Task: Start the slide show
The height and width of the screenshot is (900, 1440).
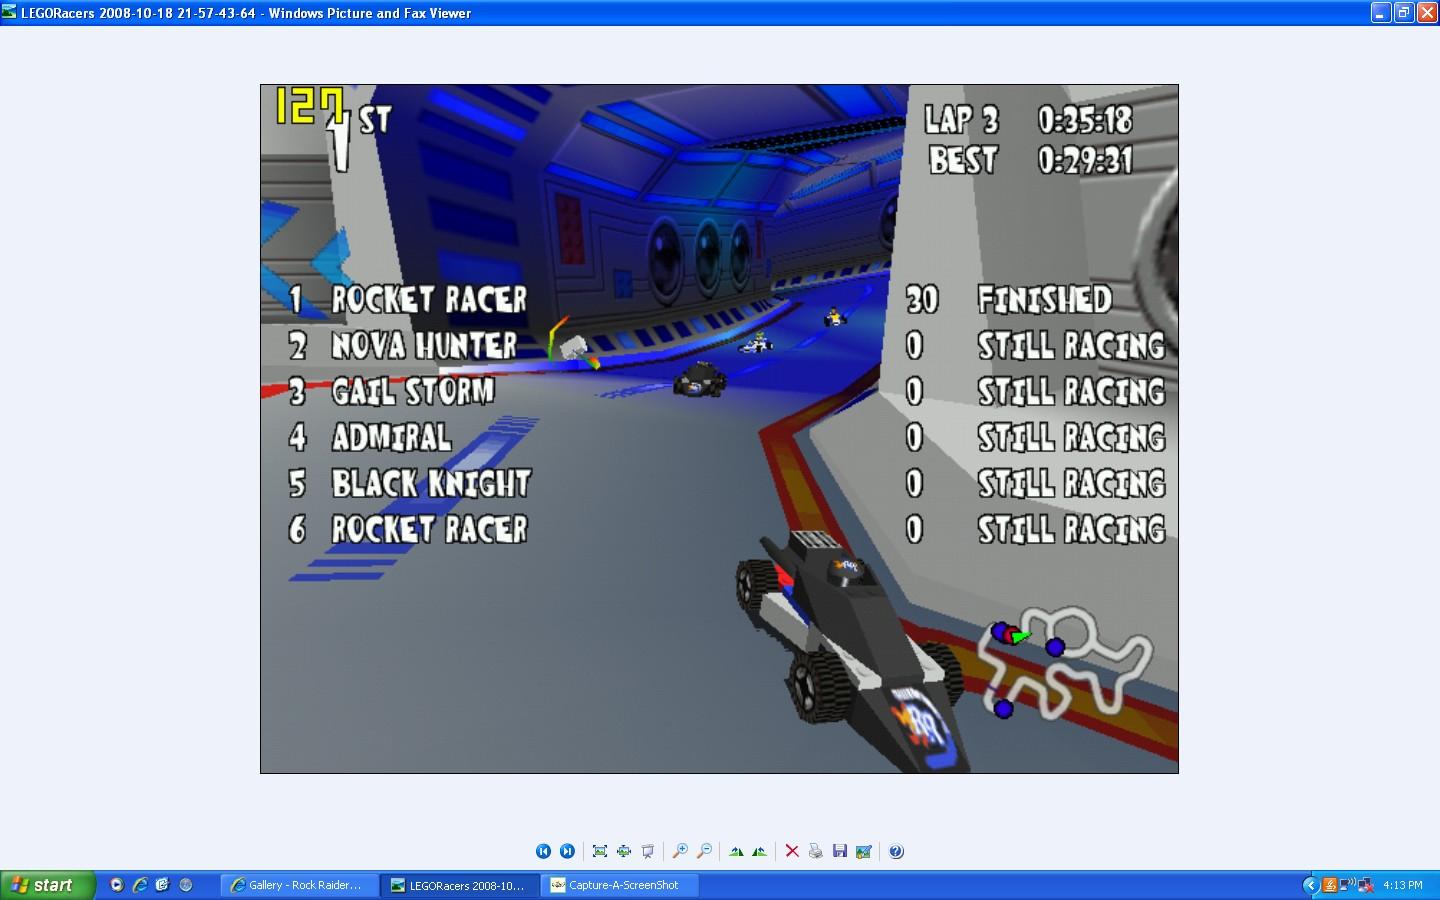Action: click(648, 851)
